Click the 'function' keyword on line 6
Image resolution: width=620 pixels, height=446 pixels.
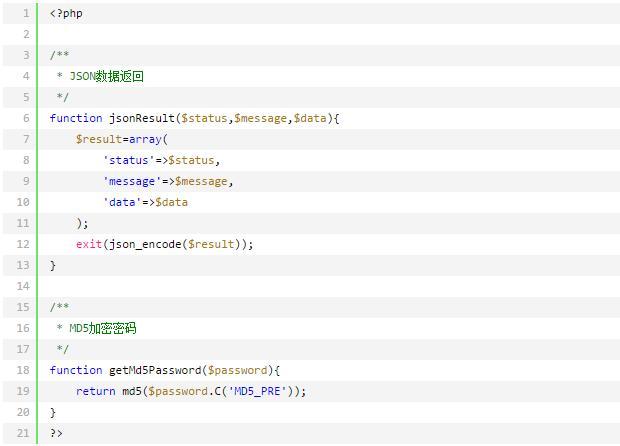coord(76,118)
